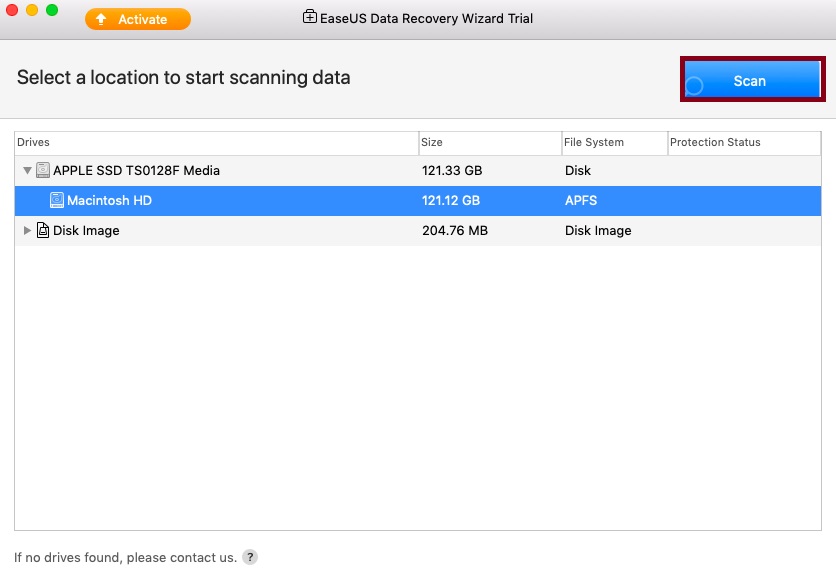Click the question mark help icon
This screenshot has height=581, width=836.
tap(249, 557)
